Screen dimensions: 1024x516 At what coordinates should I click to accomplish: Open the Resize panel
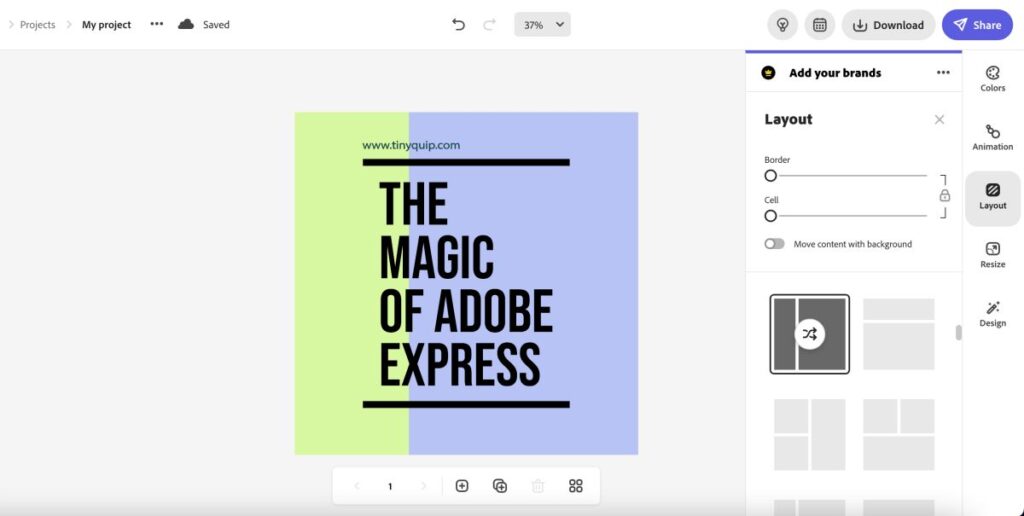(x=993, y=255)
